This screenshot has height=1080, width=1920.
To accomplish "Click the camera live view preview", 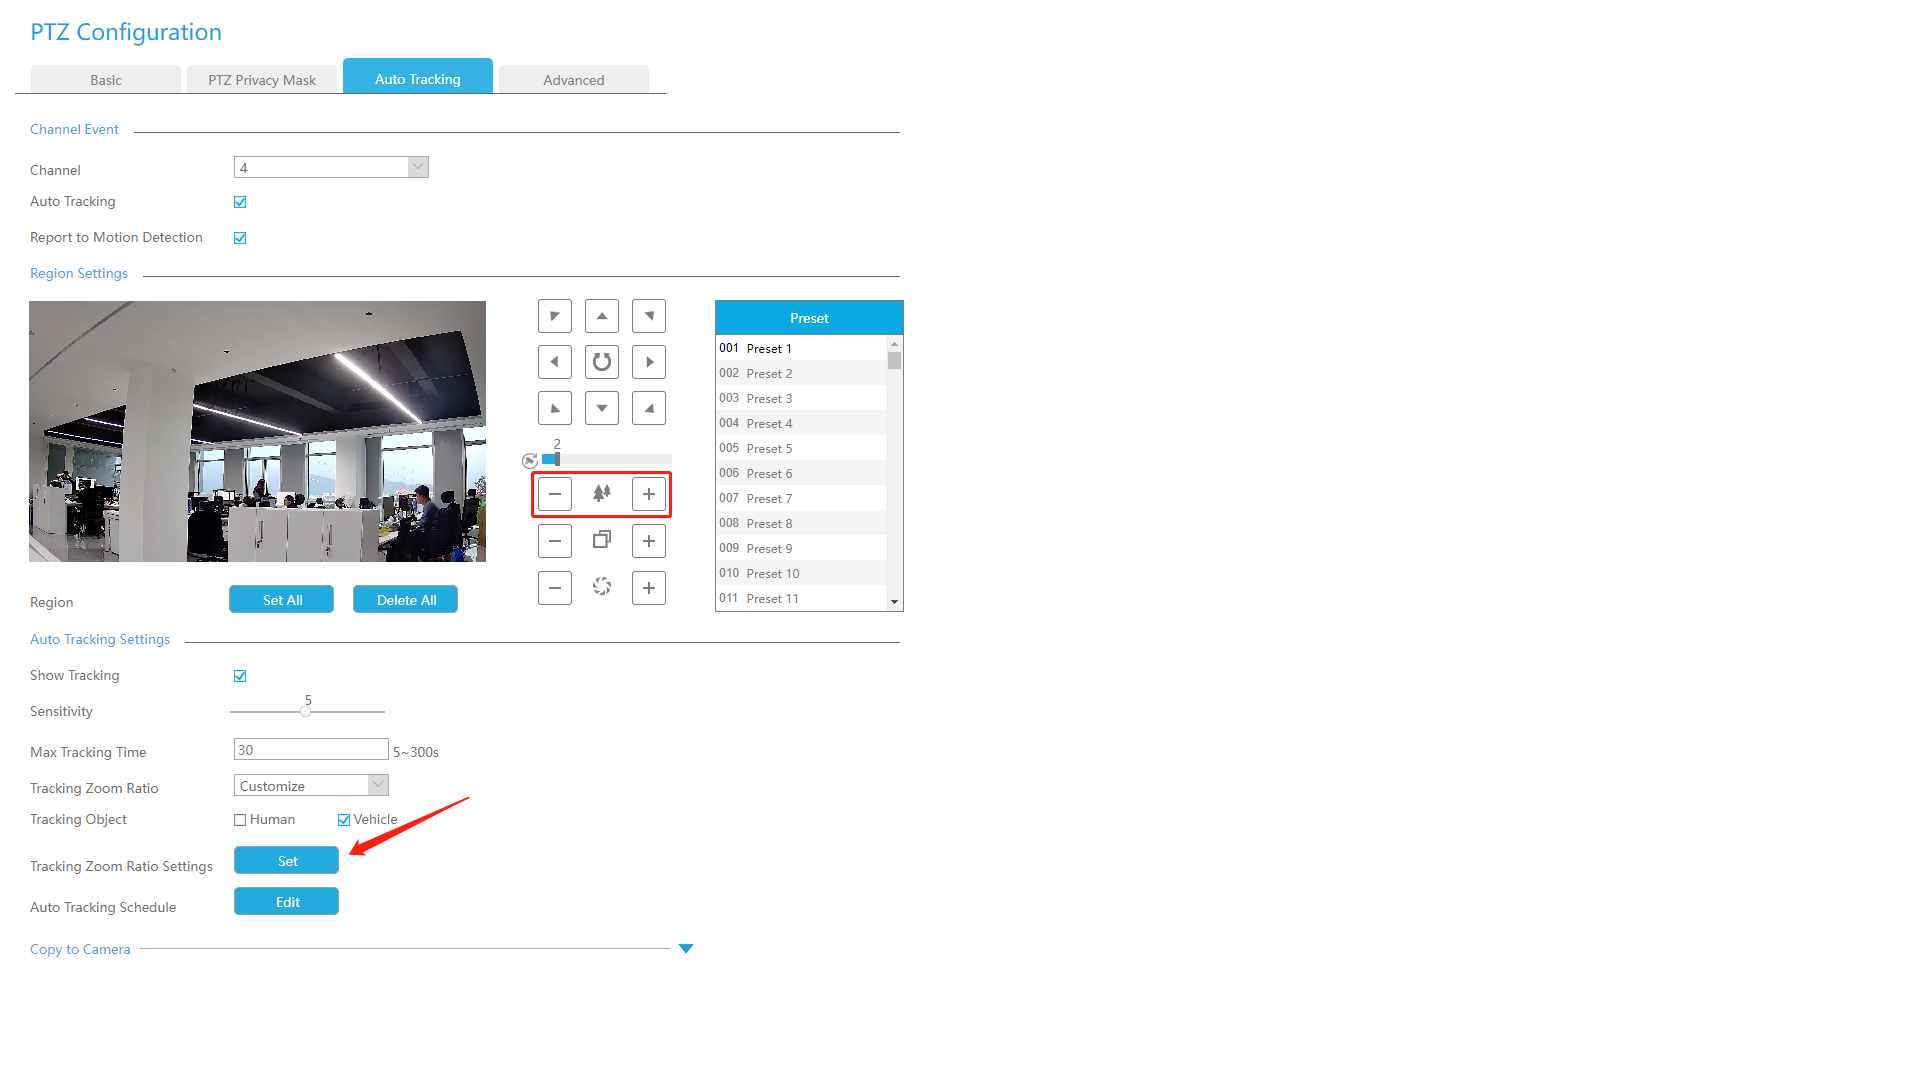I will click(257, 431).
